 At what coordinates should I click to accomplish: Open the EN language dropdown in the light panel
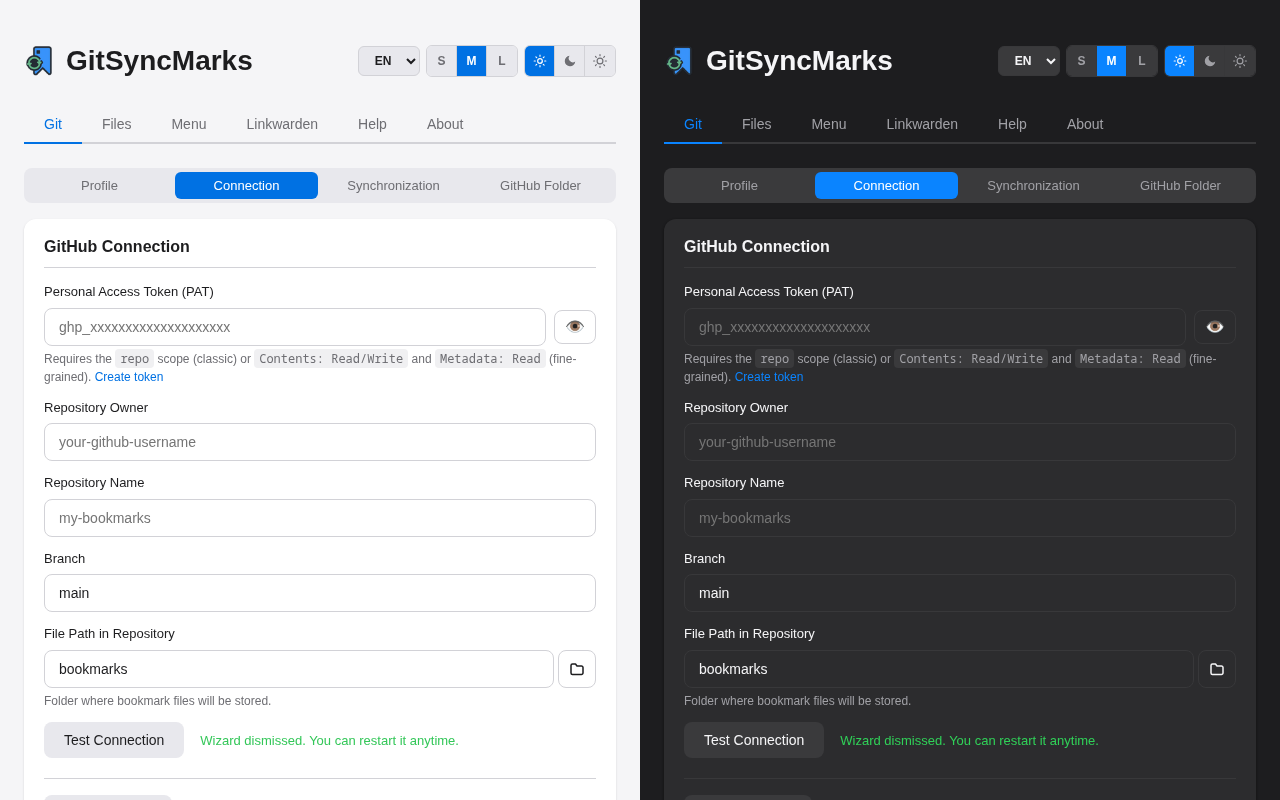(389, 61)
